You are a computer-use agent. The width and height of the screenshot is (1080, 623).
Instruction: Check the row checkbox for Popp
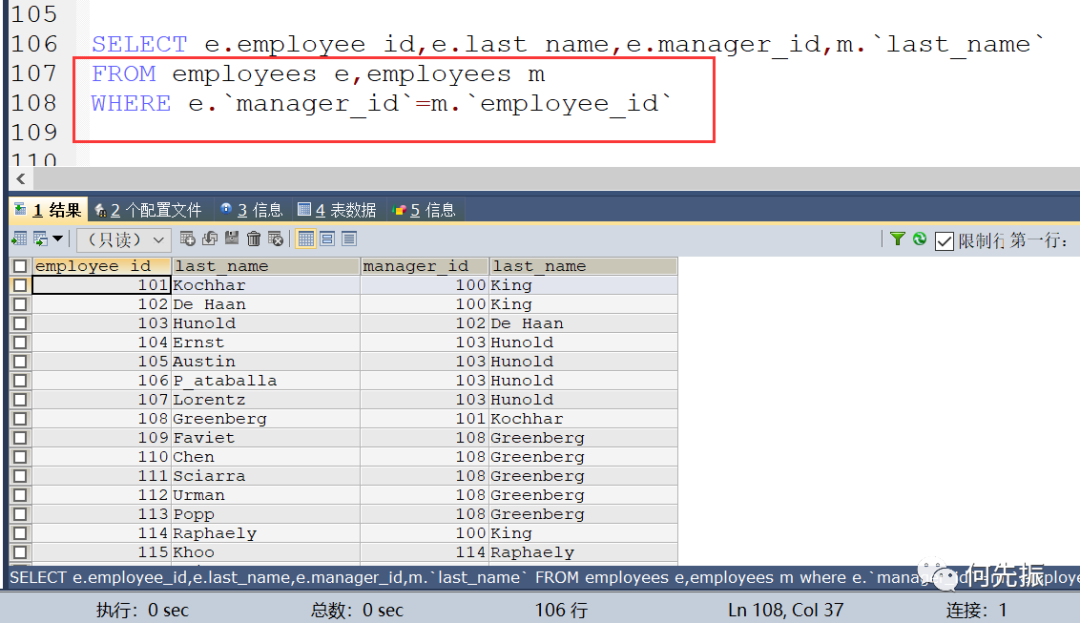pyautogui.click(x=20, y=514)
